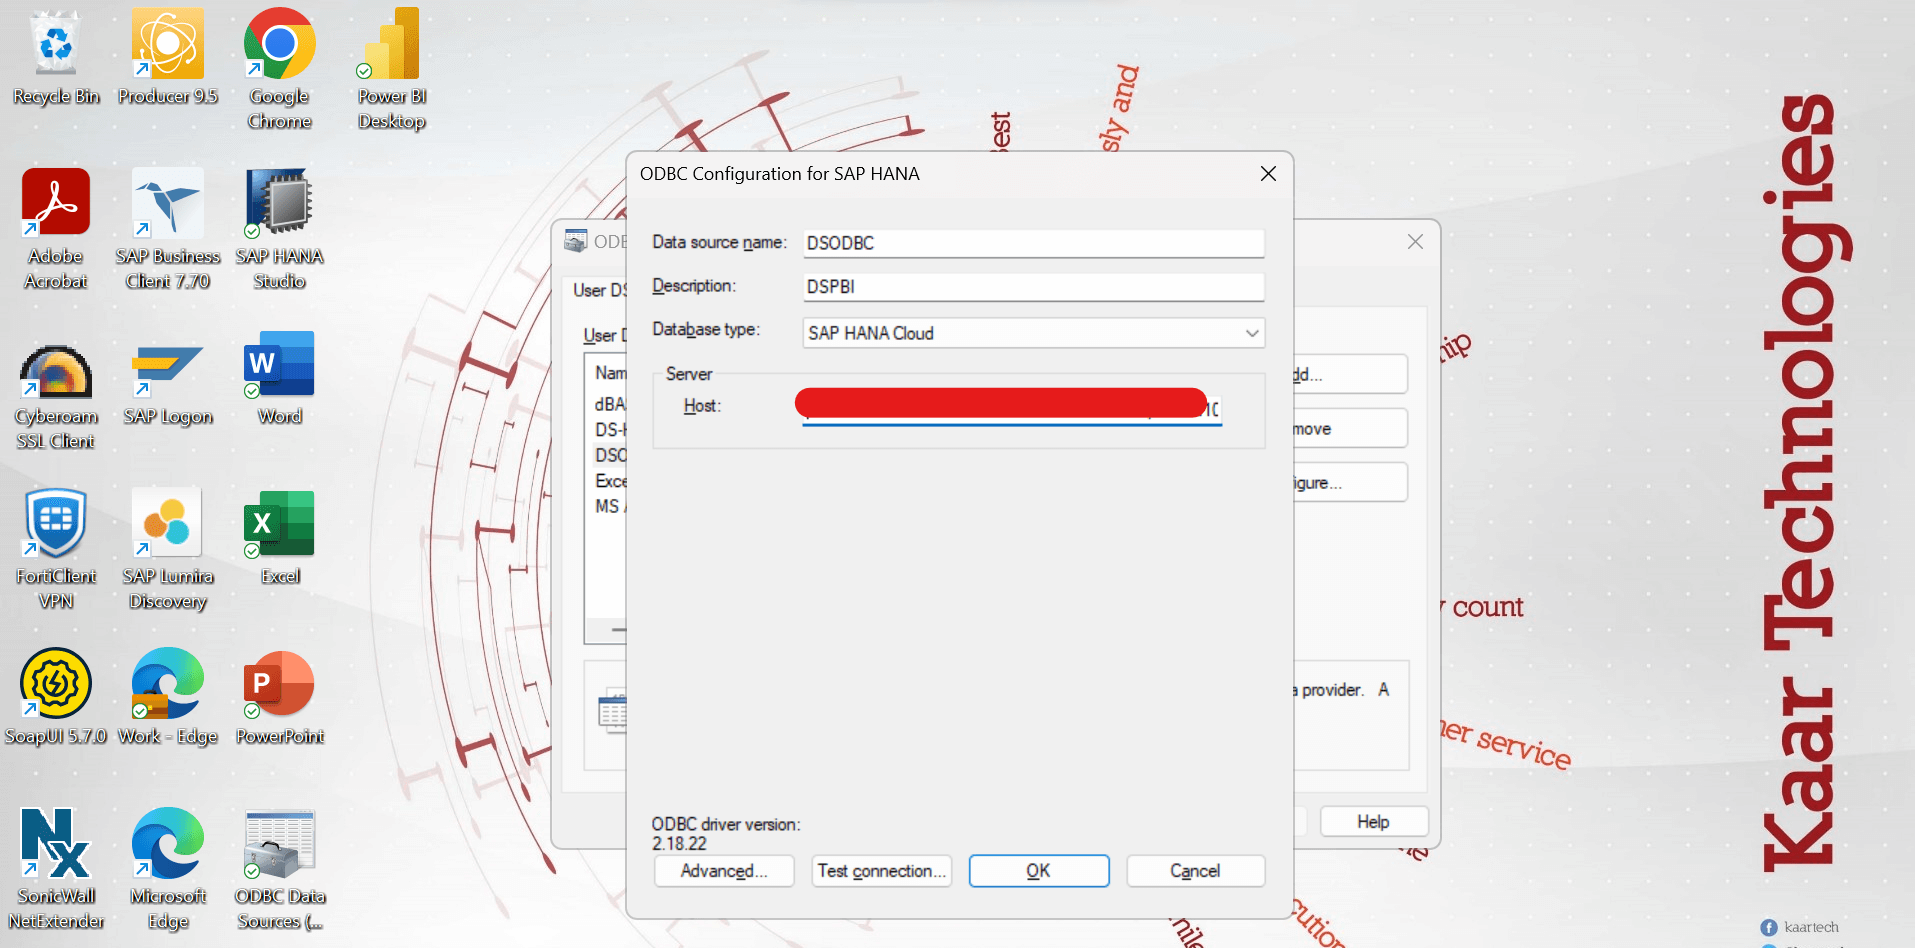The height and width of the screenshot is (948, 1915).
Task: Click inside the Description field
Action: coord(1032,287)
